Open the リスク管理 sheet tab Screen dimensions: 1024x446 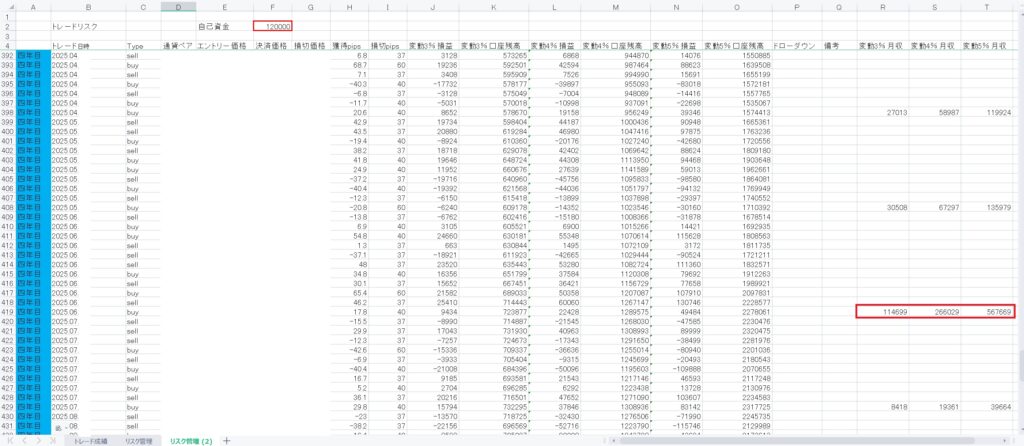(136, 440)
